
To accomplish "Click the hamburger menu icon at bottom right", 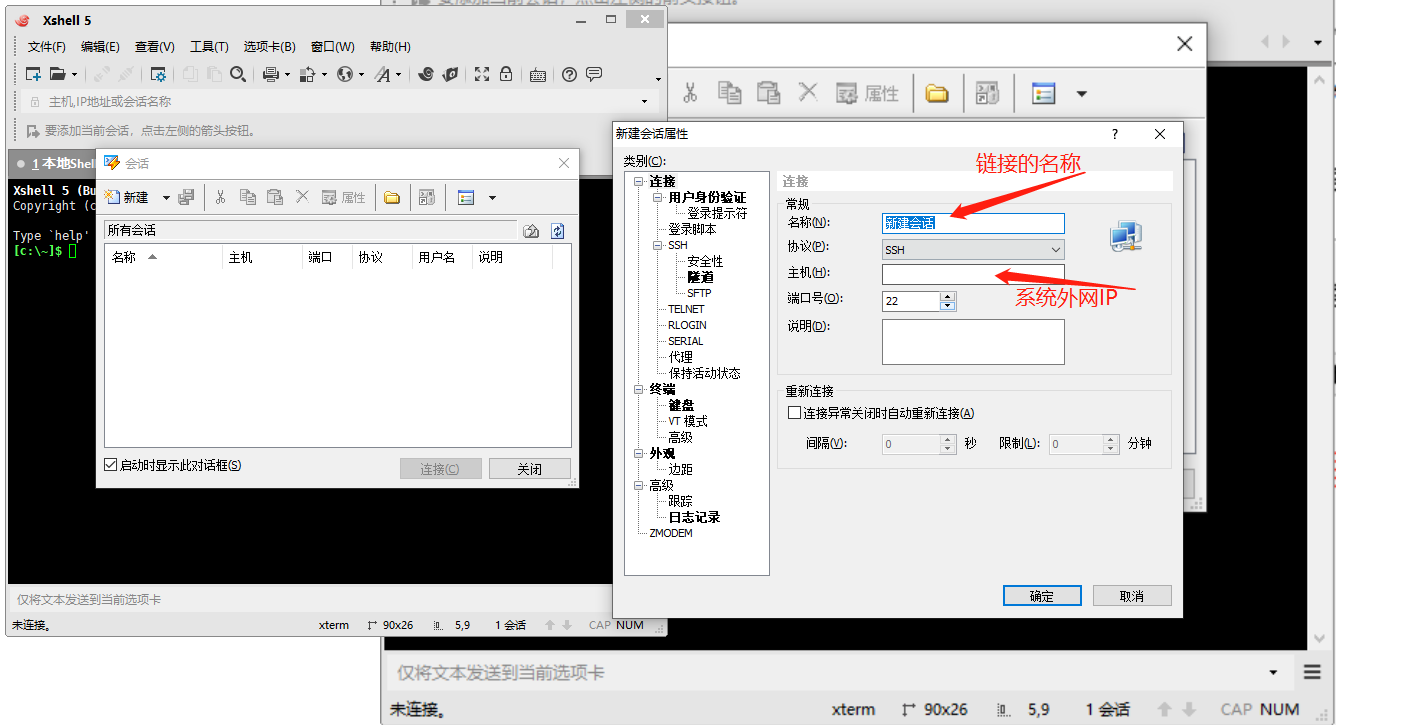I will coord(1312,672).
